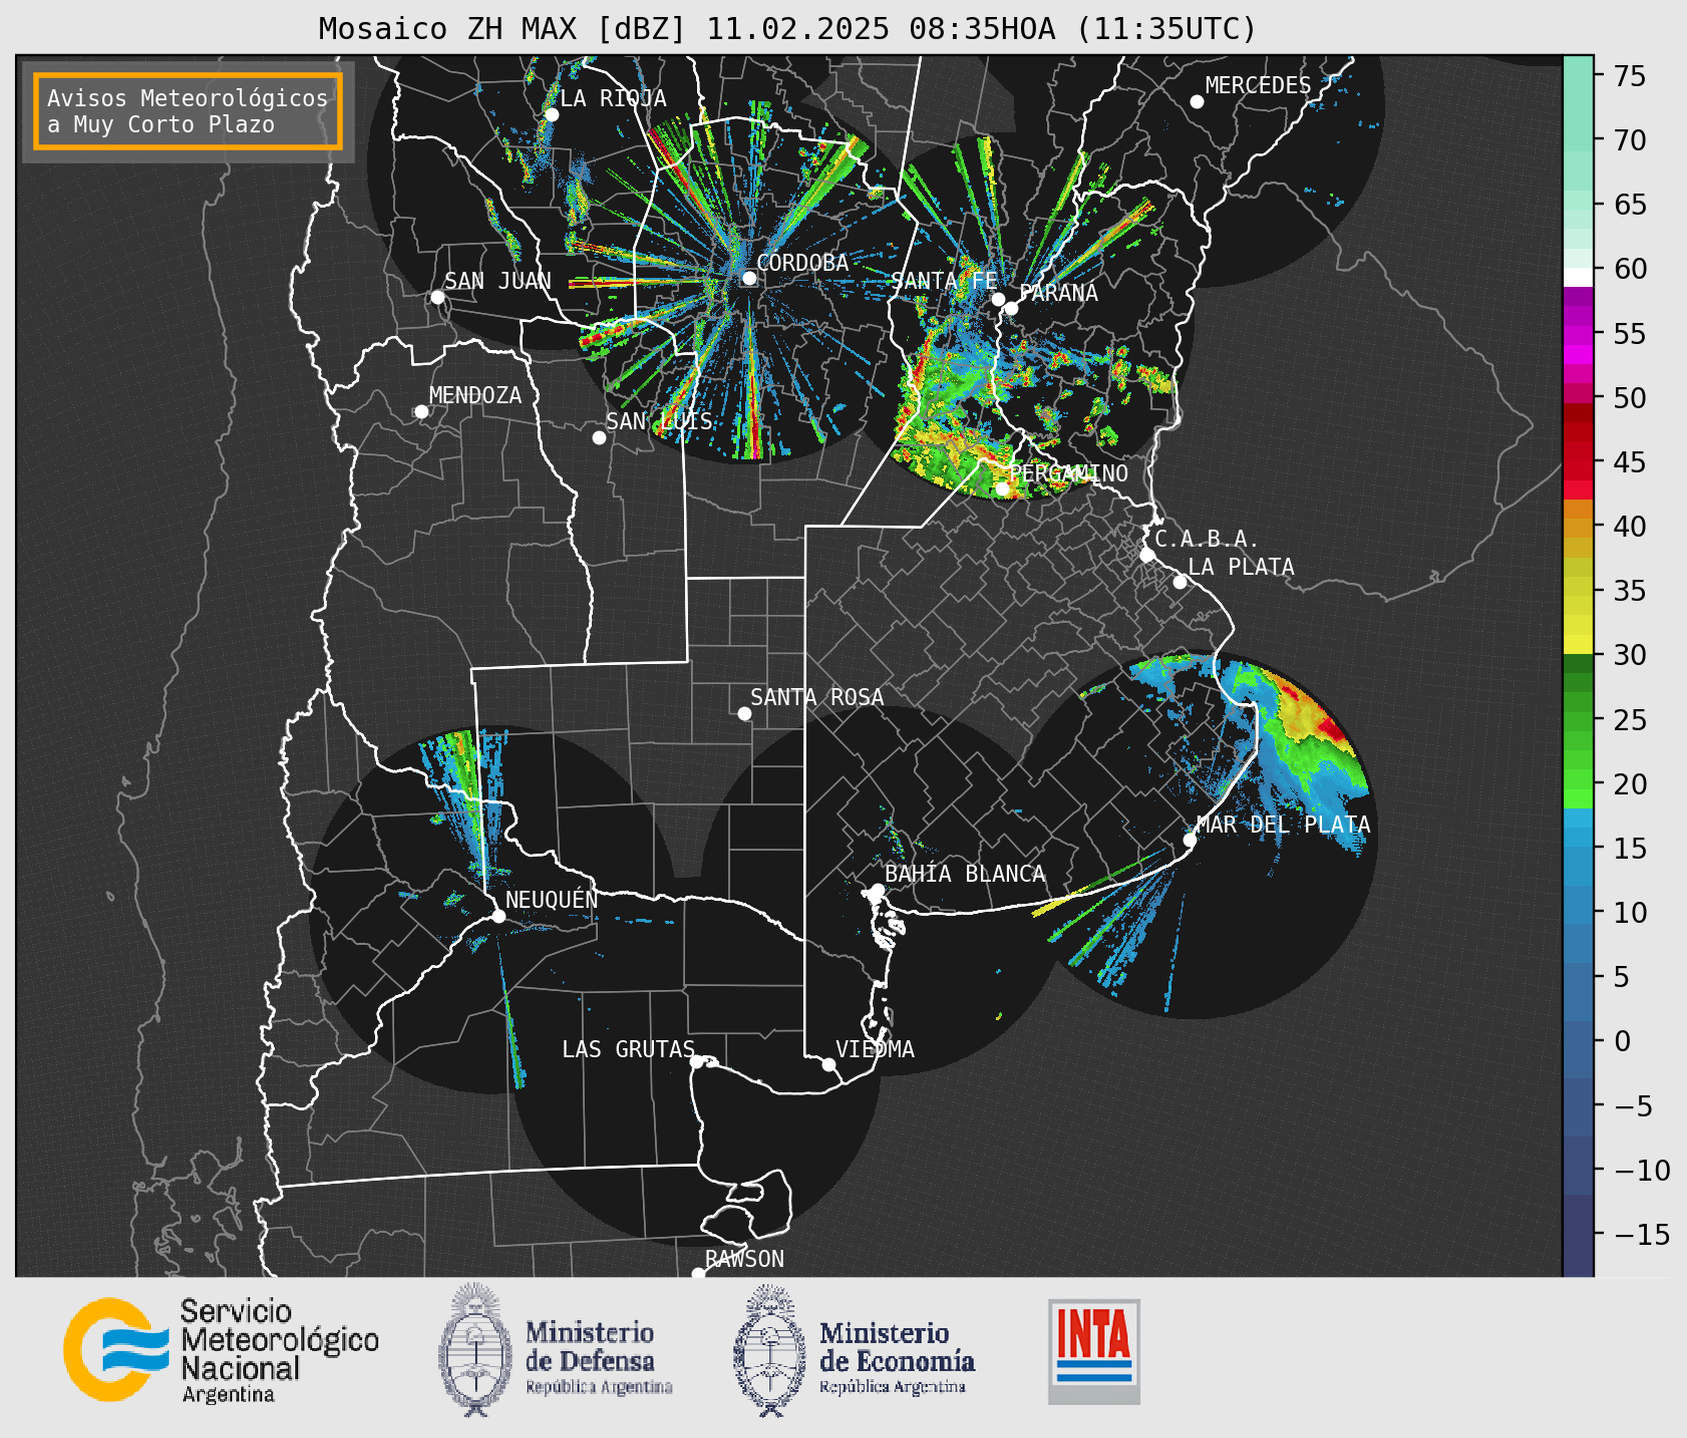Screen dimensions: 1687x1438
Task: Select the SAN LUIS city marker
Action: [x=599, y=438]
